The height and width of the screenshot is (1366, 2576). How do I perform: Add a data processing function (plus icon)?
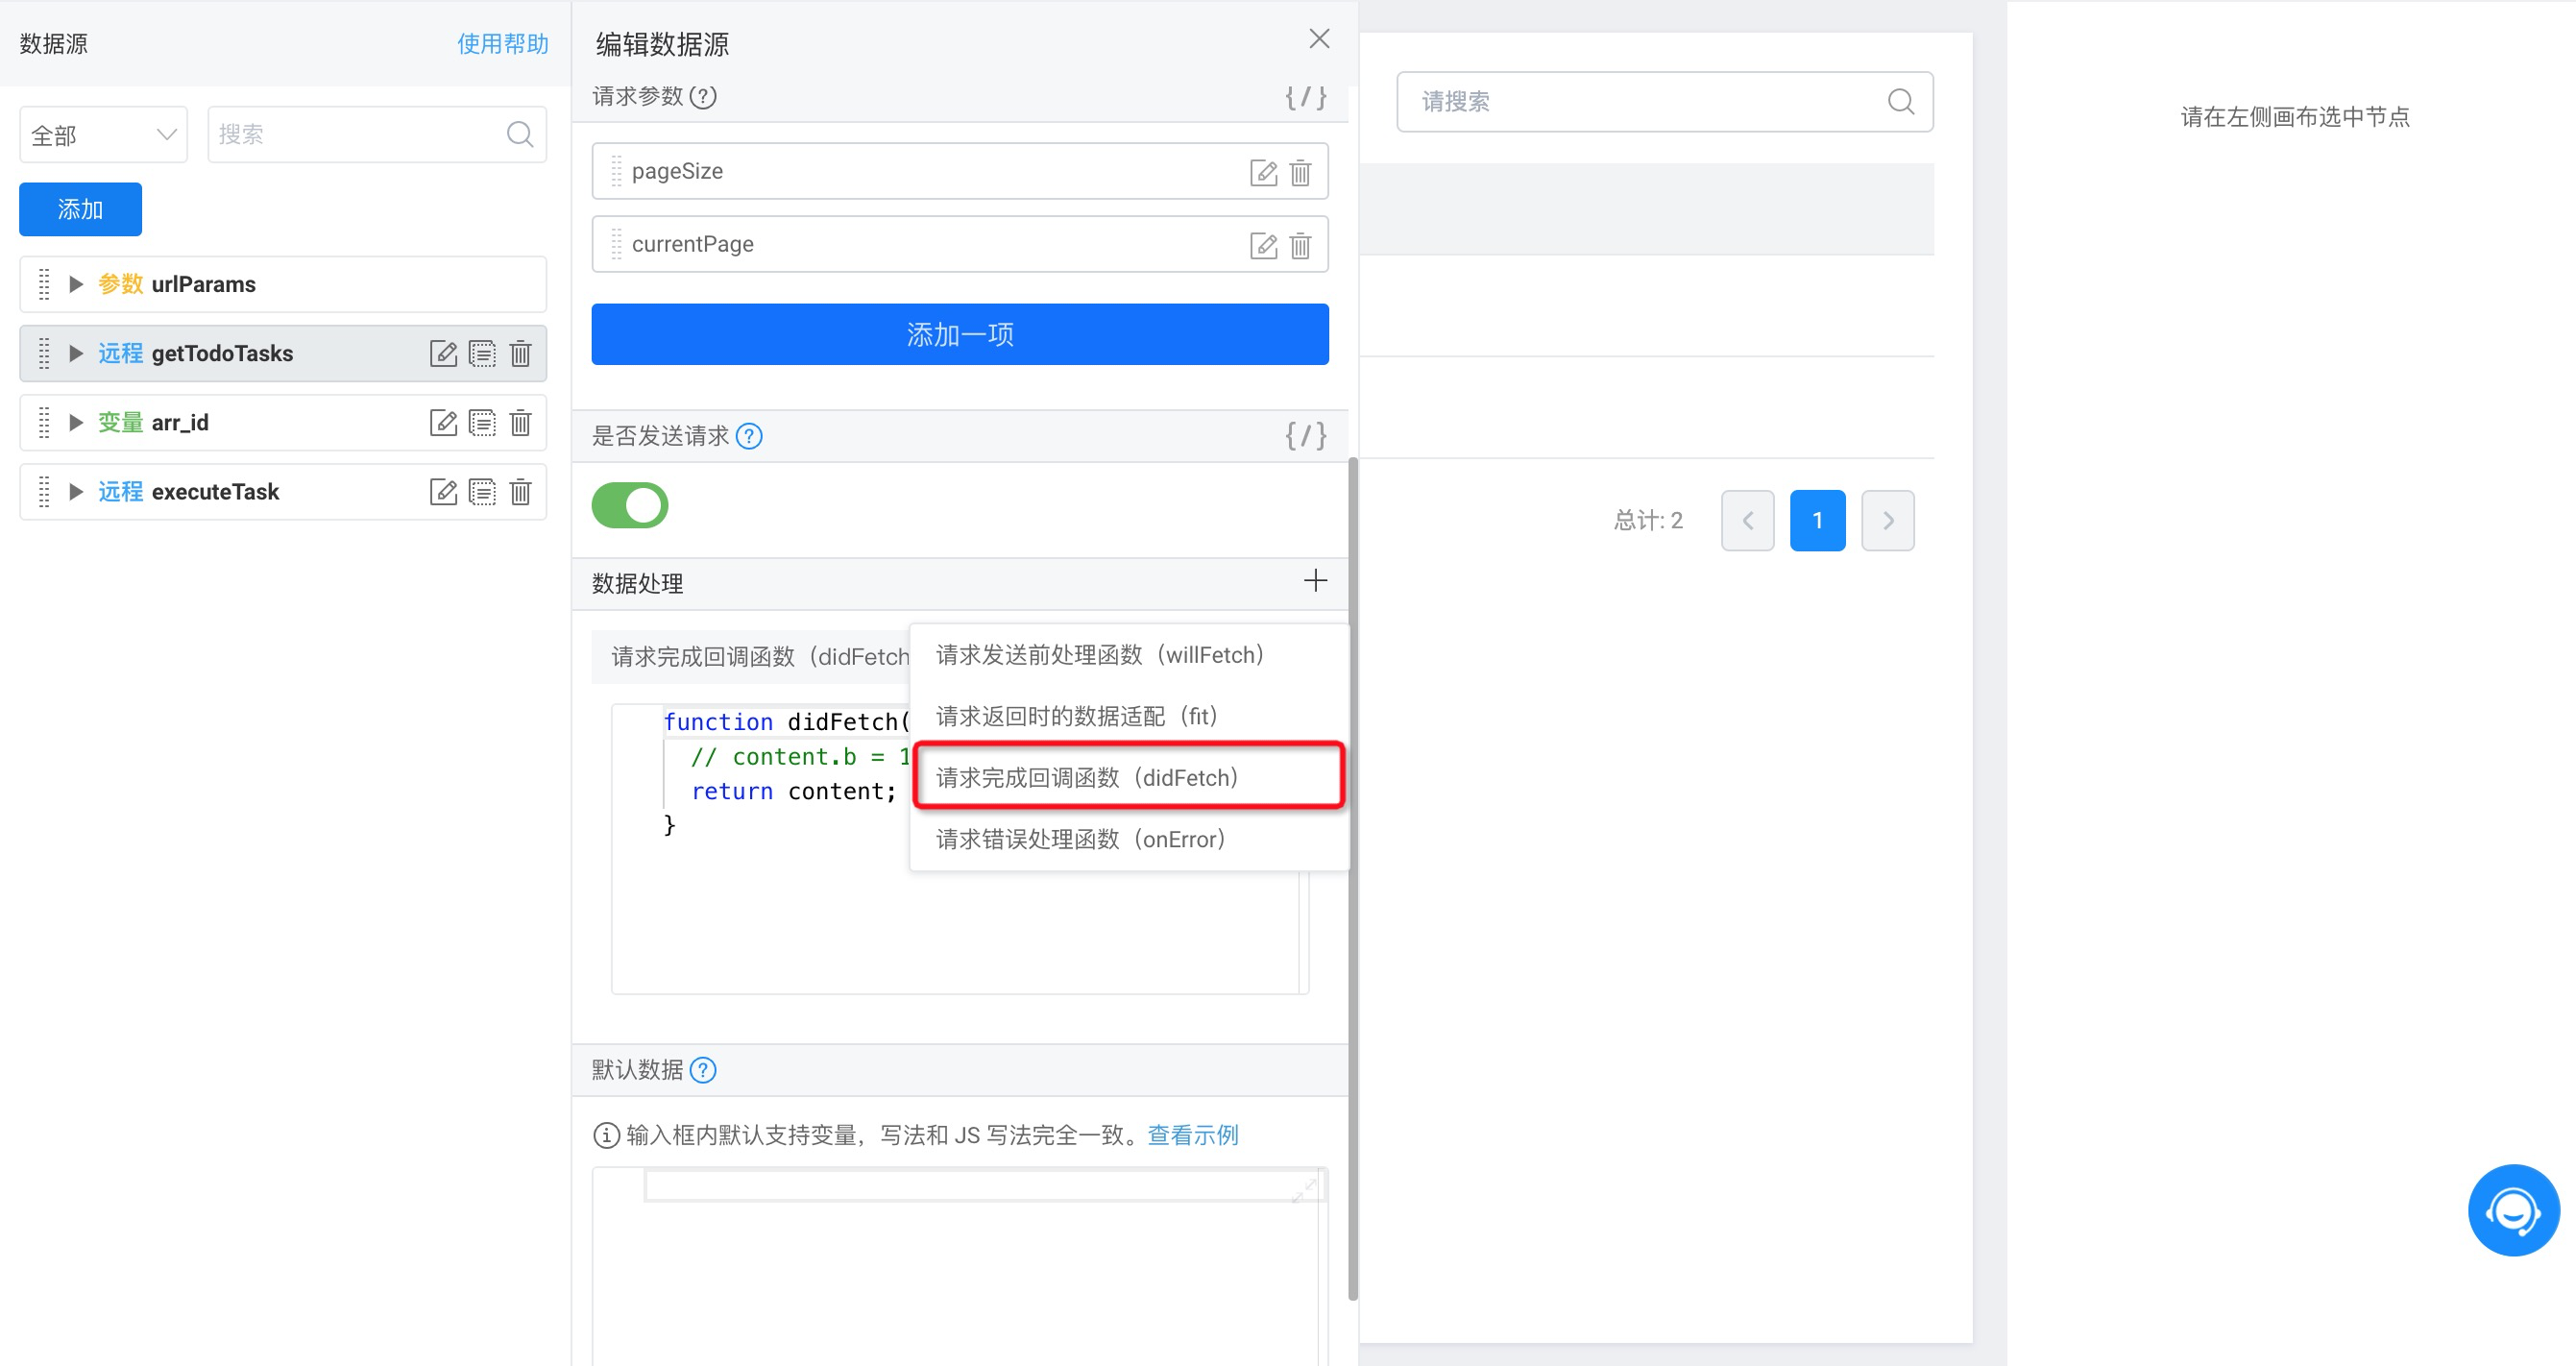click(1315, 581)
